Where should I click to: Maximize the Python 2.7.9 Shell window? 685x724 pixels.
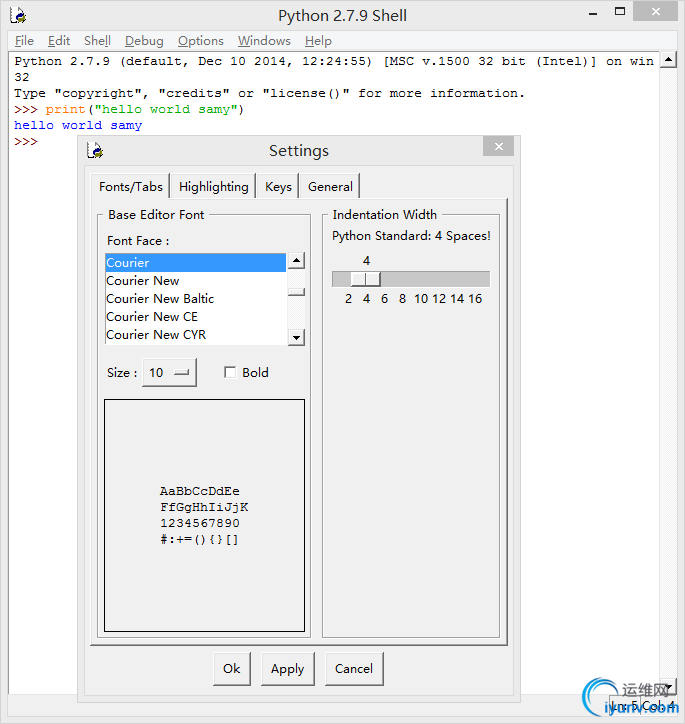click(620, 12)
